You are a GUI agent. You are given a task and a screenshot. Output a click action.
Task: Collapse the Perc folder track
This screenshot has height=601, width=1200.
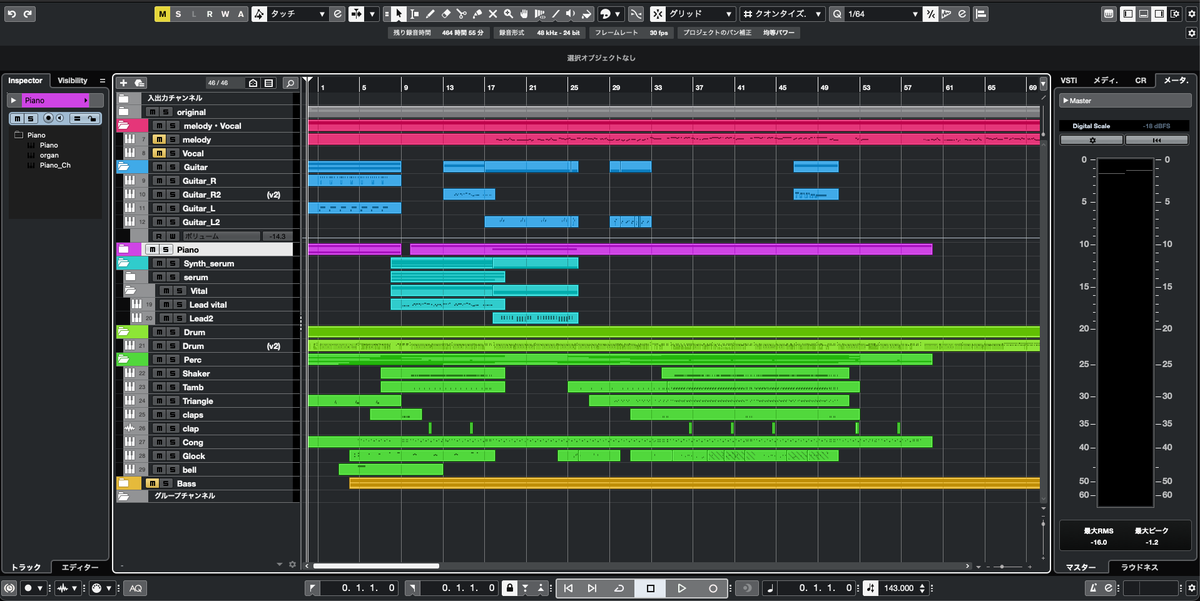click(124, 359)
